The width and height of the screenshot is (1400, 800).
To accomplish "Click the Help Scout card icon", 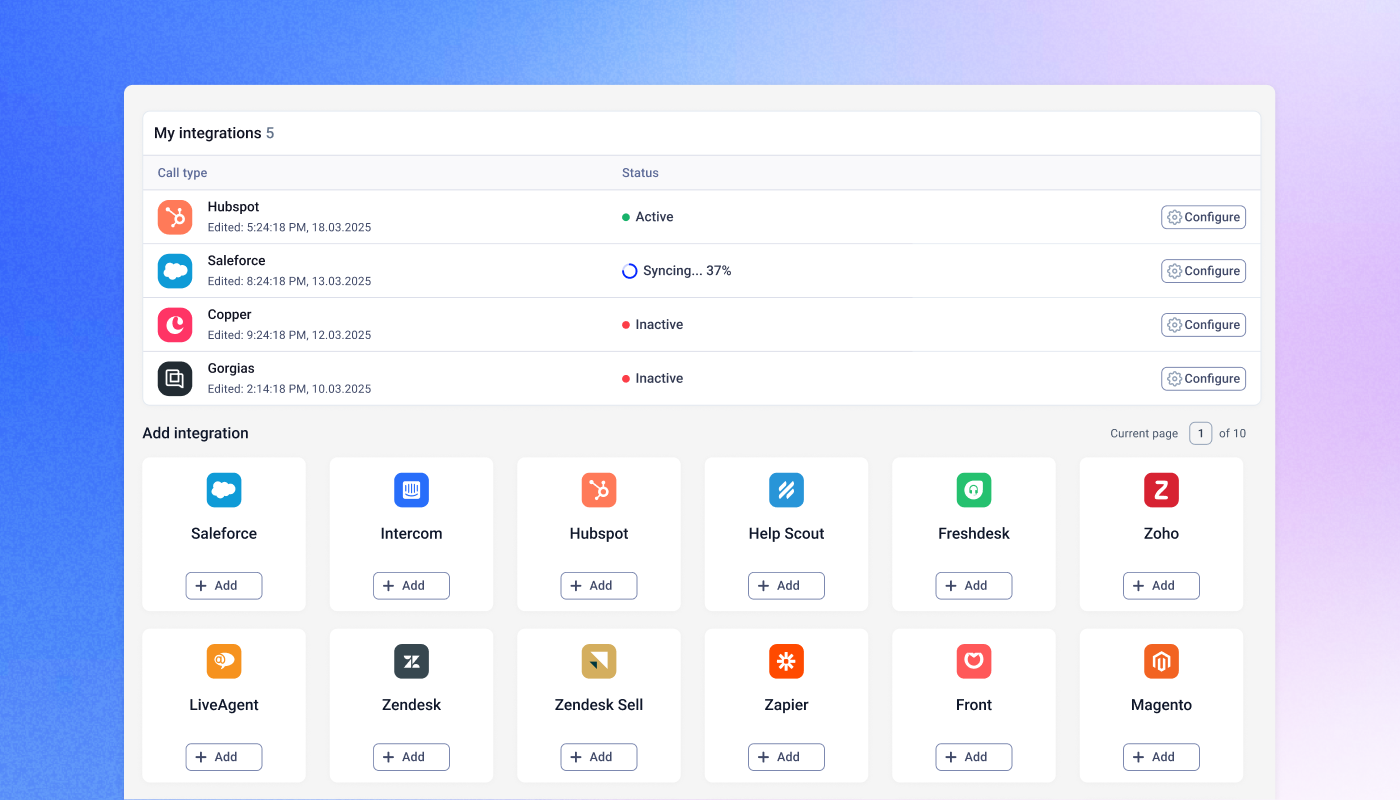I will point(786,490).
